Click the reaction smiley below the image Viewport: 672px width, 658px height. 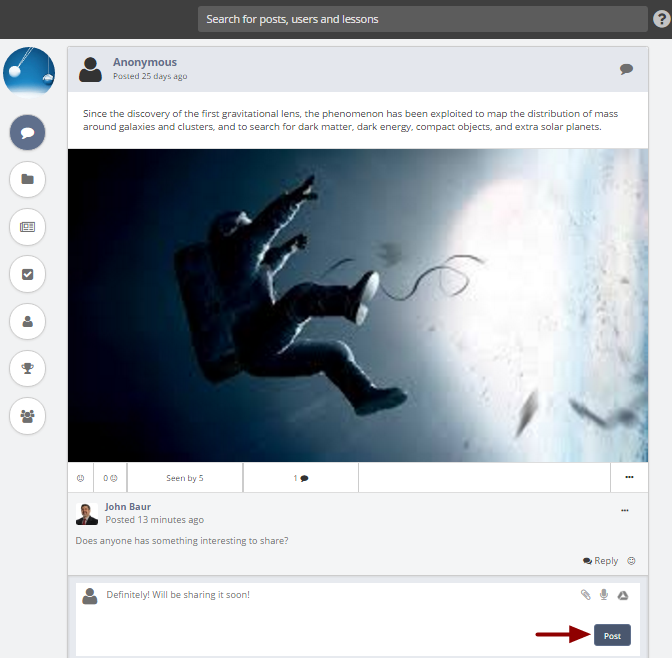81,478
